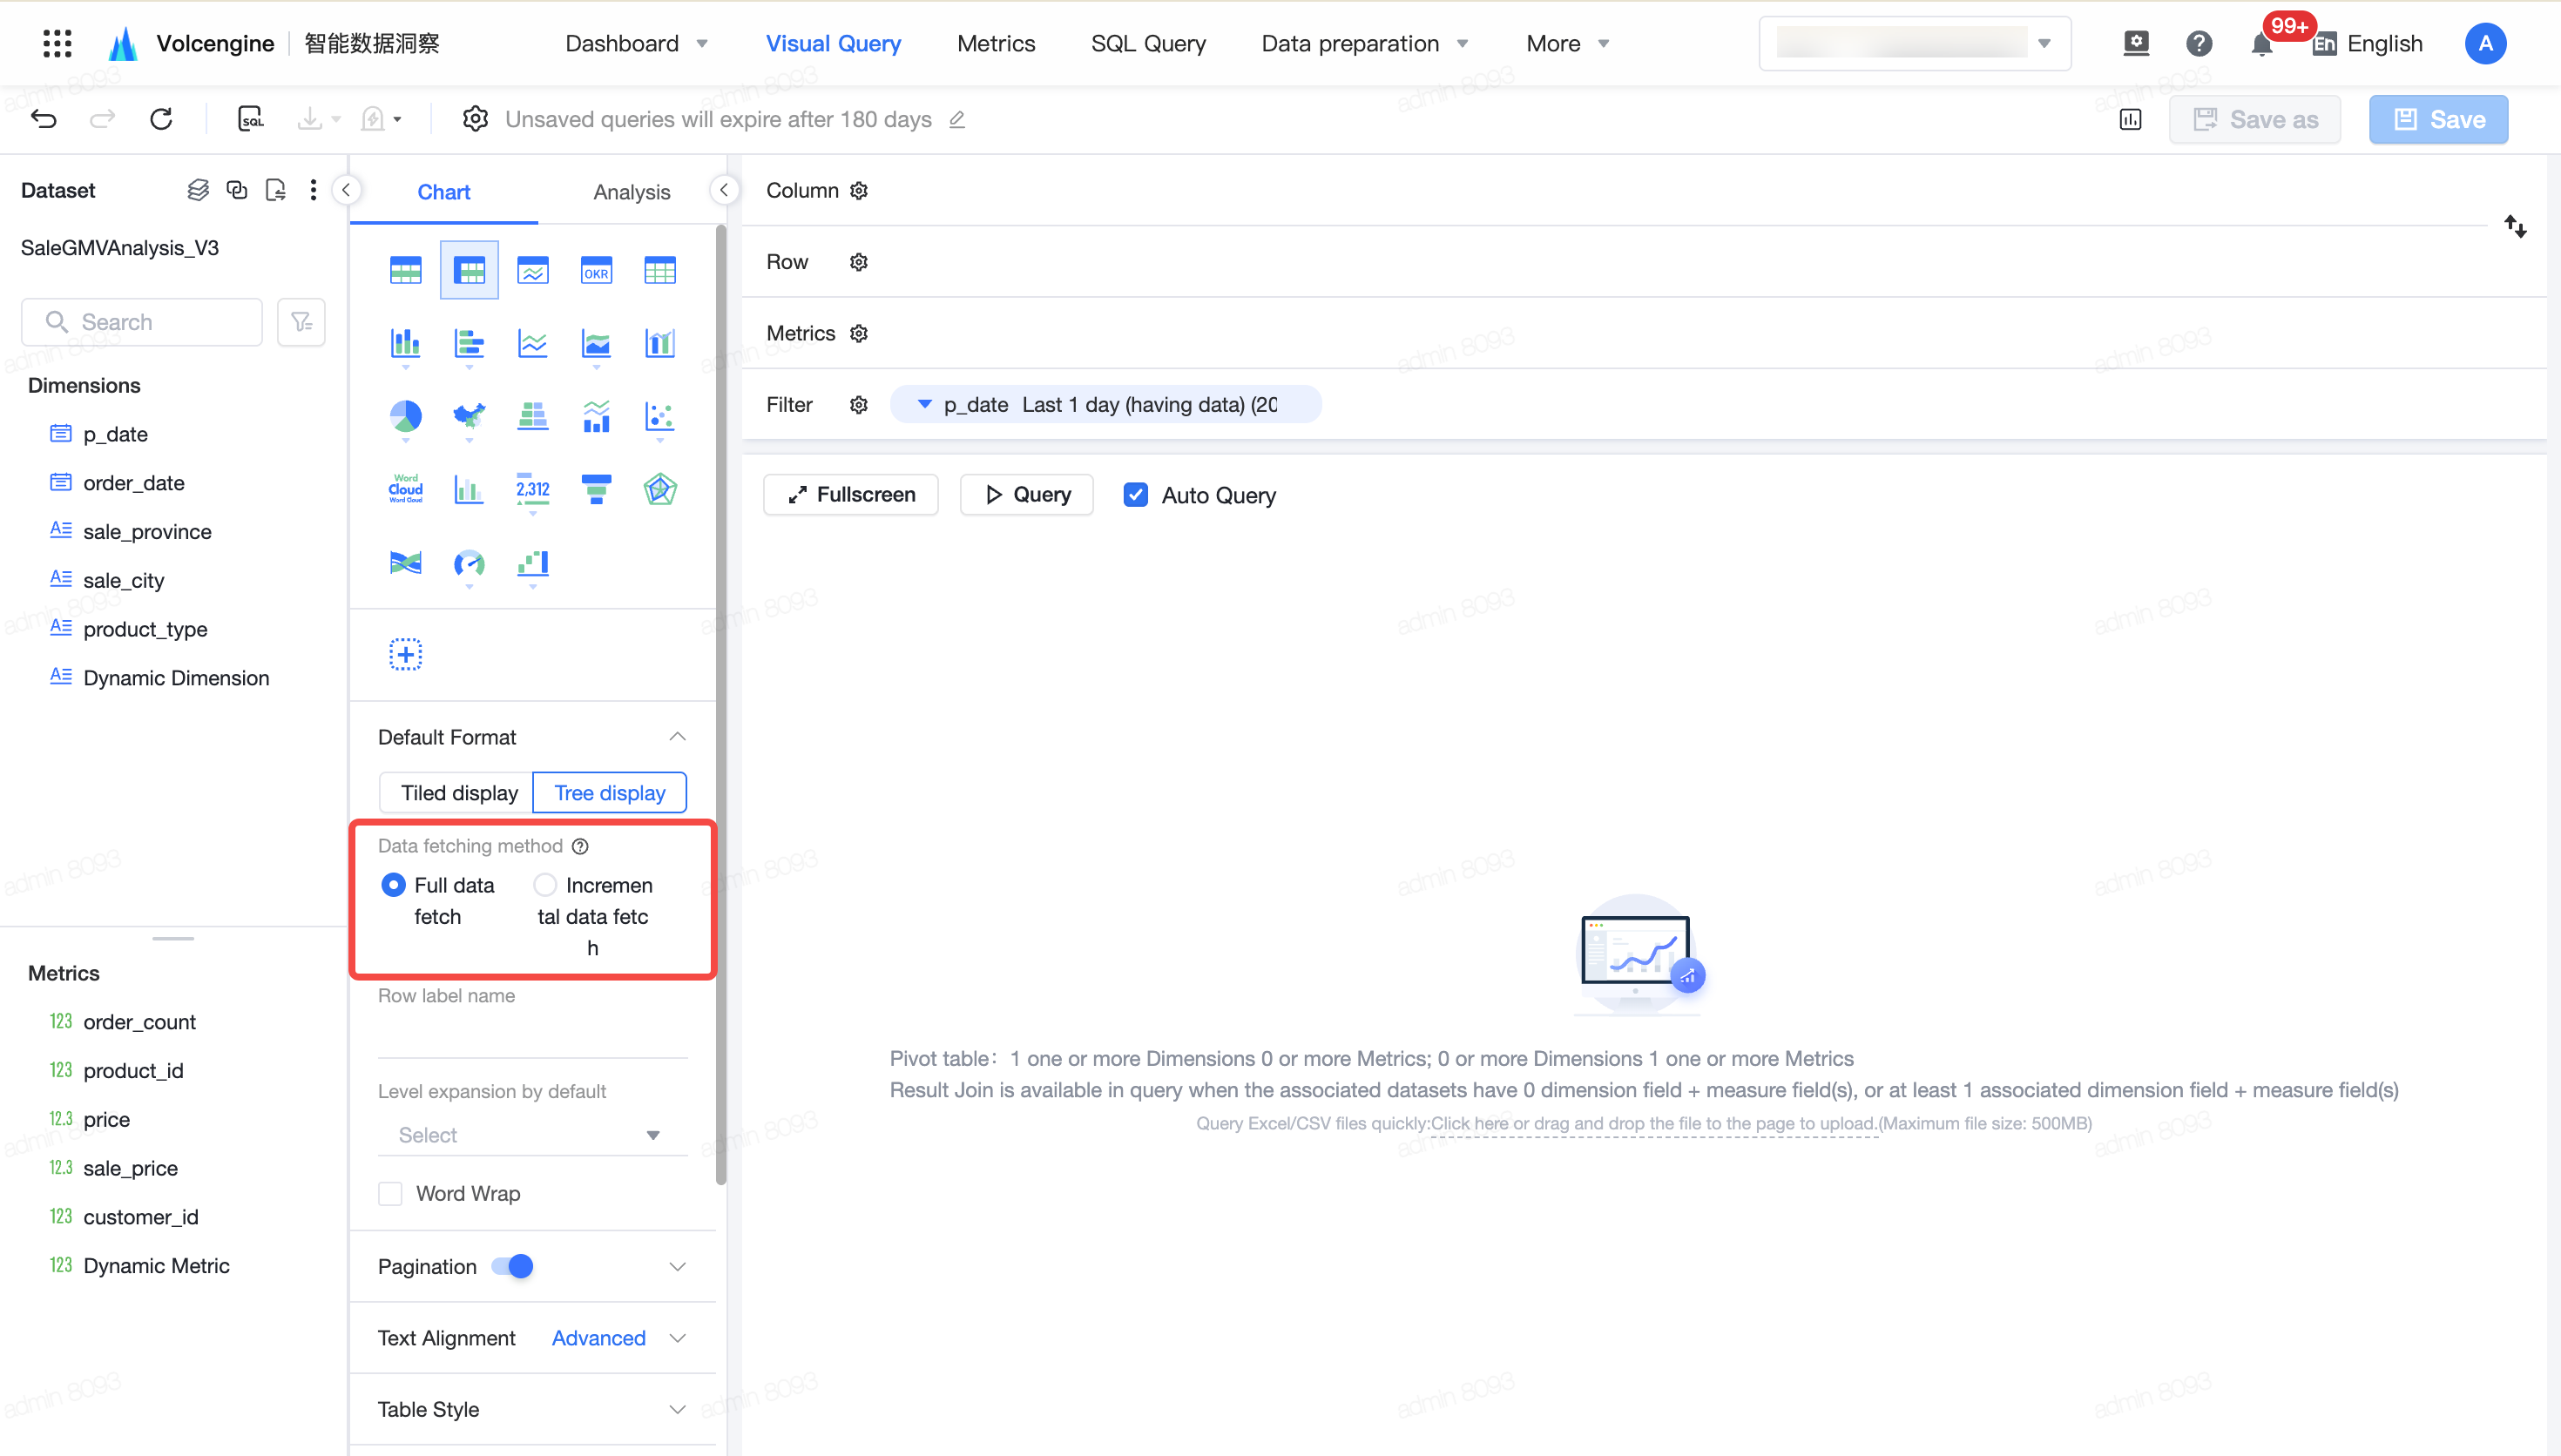Open the Dashboard dropdown menu
The height and width of the screenshot is (1456, 2561).
click(637, 44)
